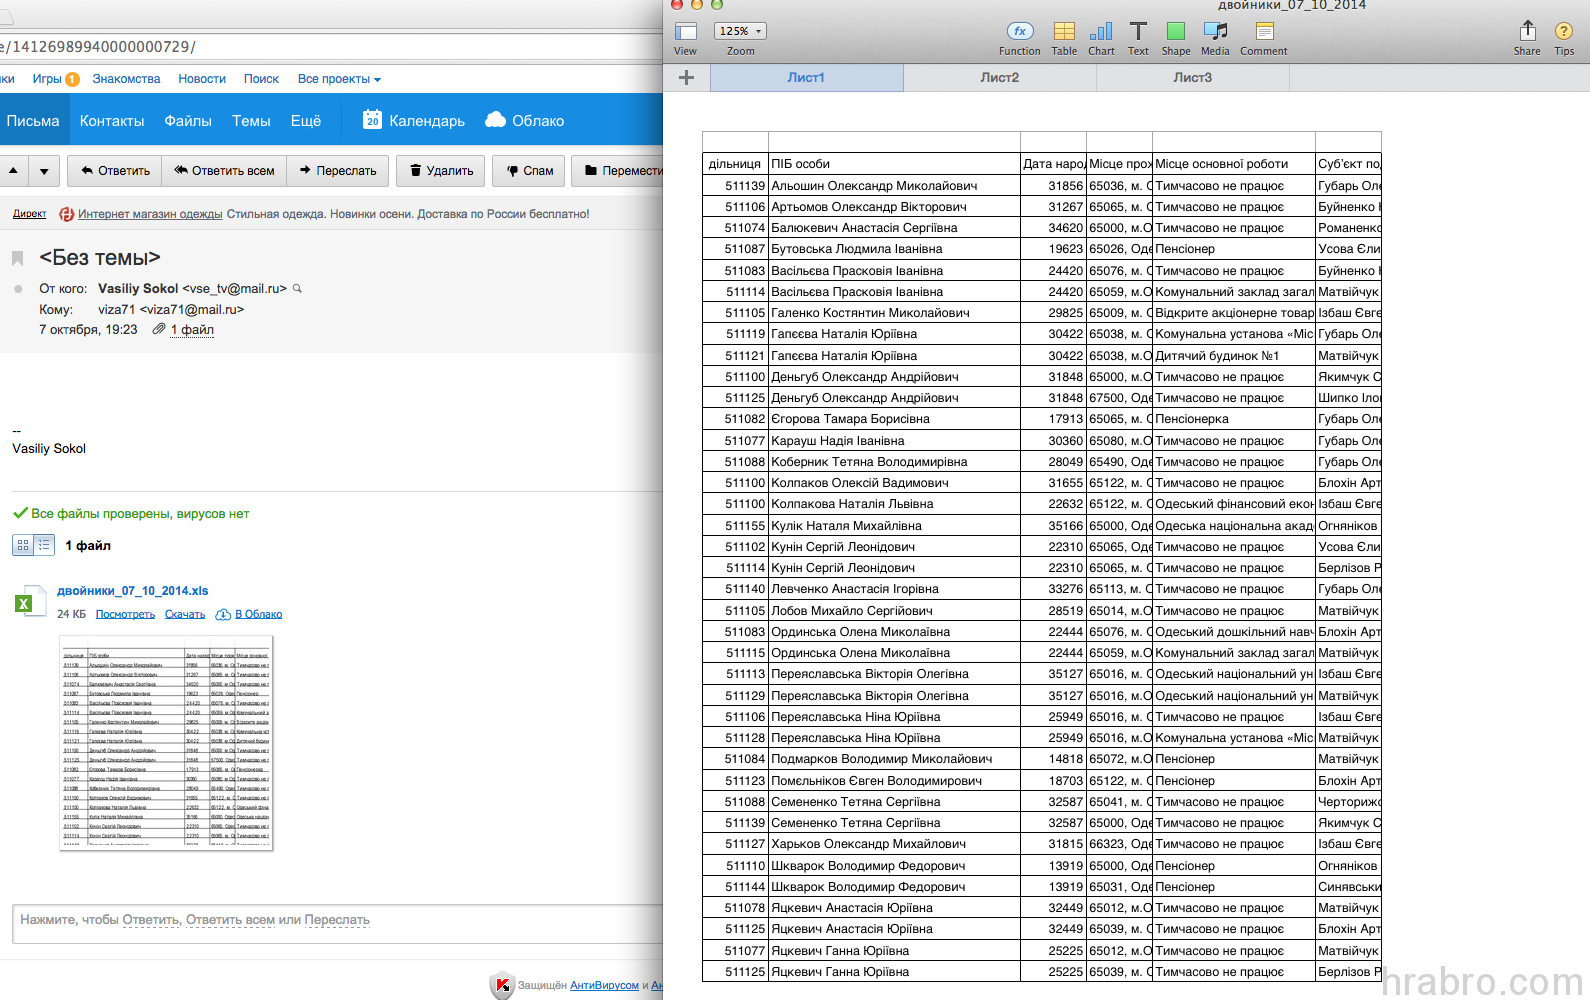
Task: Open the spreadsheet attachment preview thumbnail
Action: pyautogui.click(x=166, y=743)
